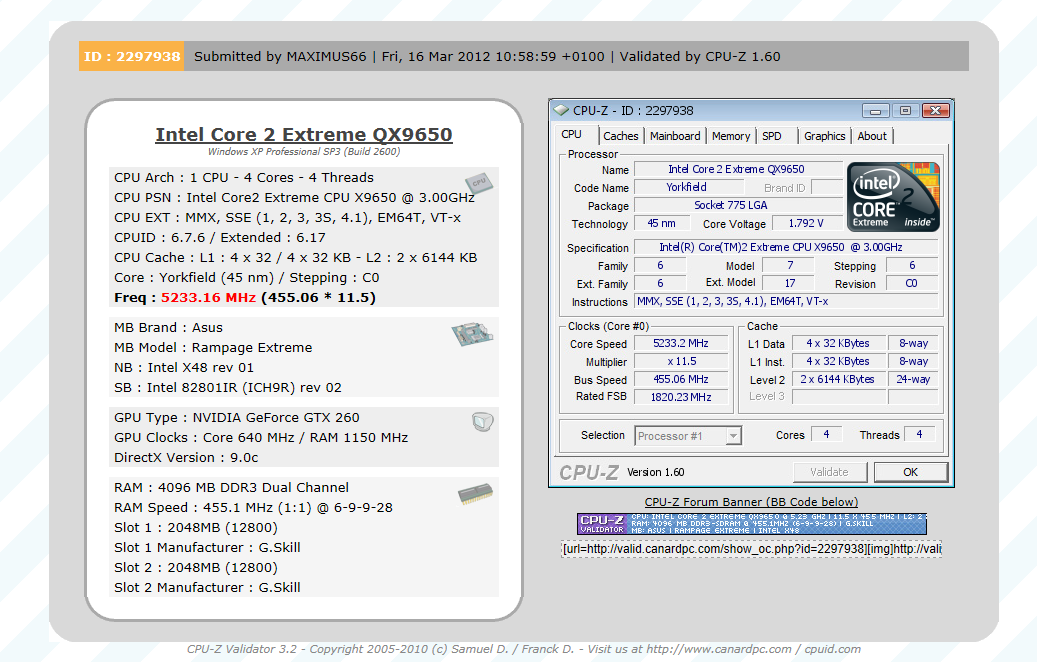The width and height of the screenshot is (1037, 662).
Task: Click the Intel Core 2 Extreme logo
Action: point(893,196)
